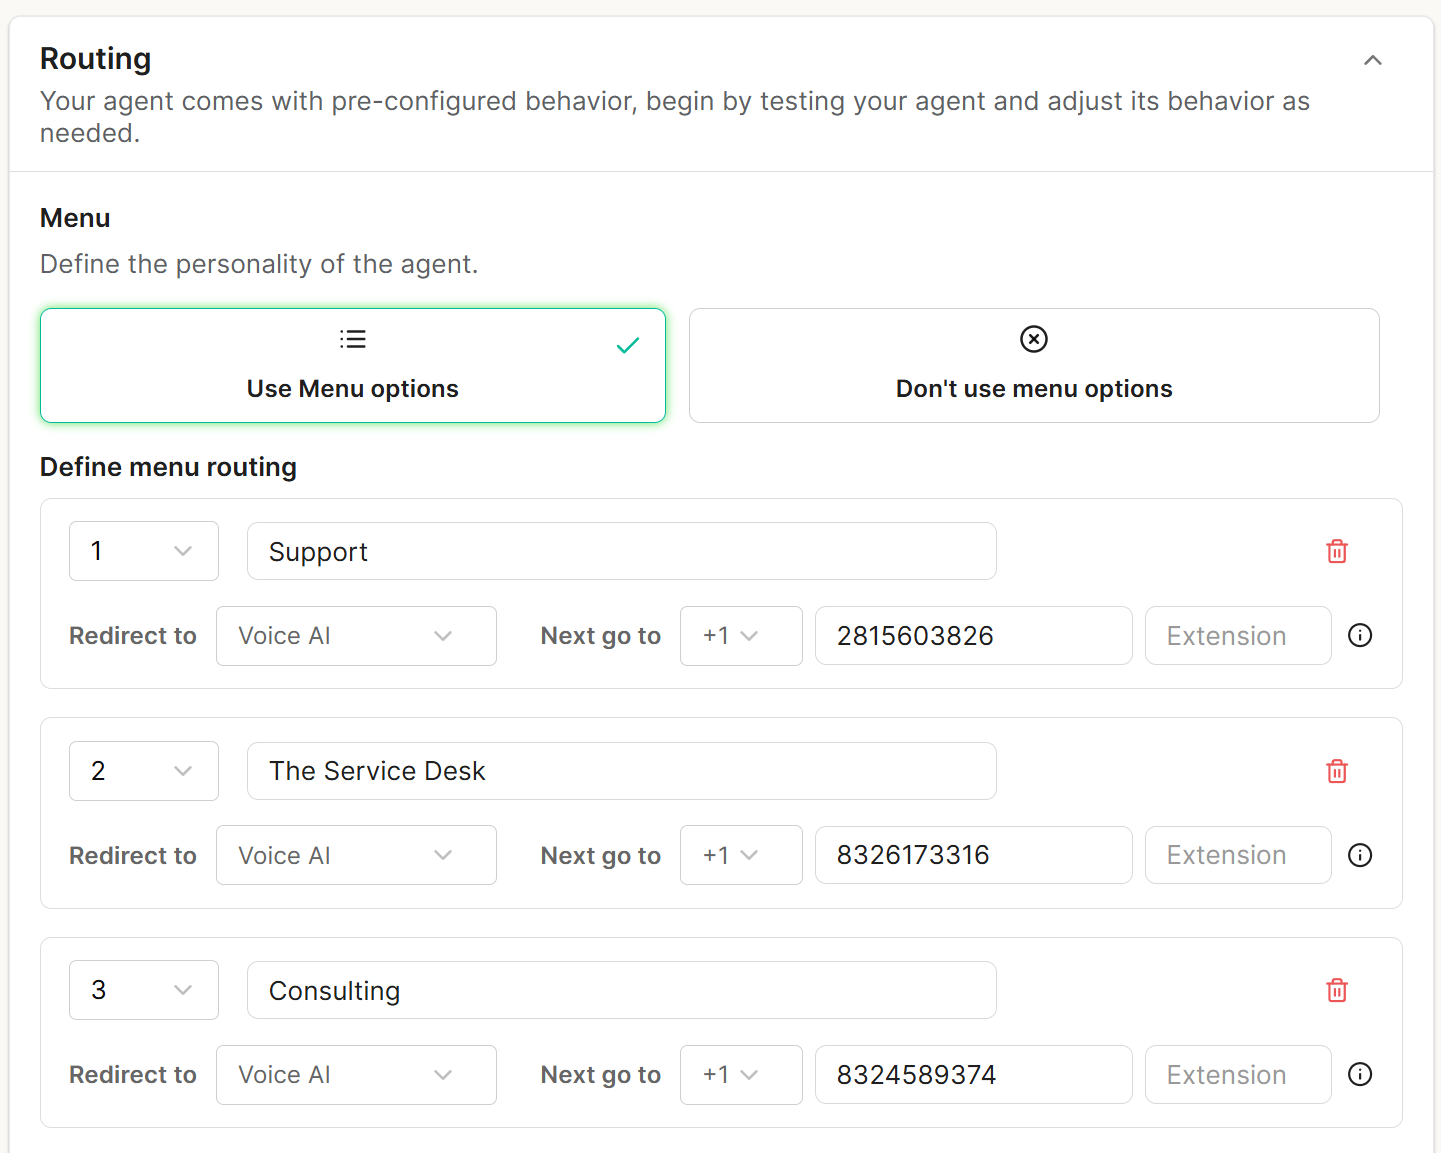Click the Consulting name input field
The height and width of the screenshot is (1153, 1441).
click(x=621, y=990)
